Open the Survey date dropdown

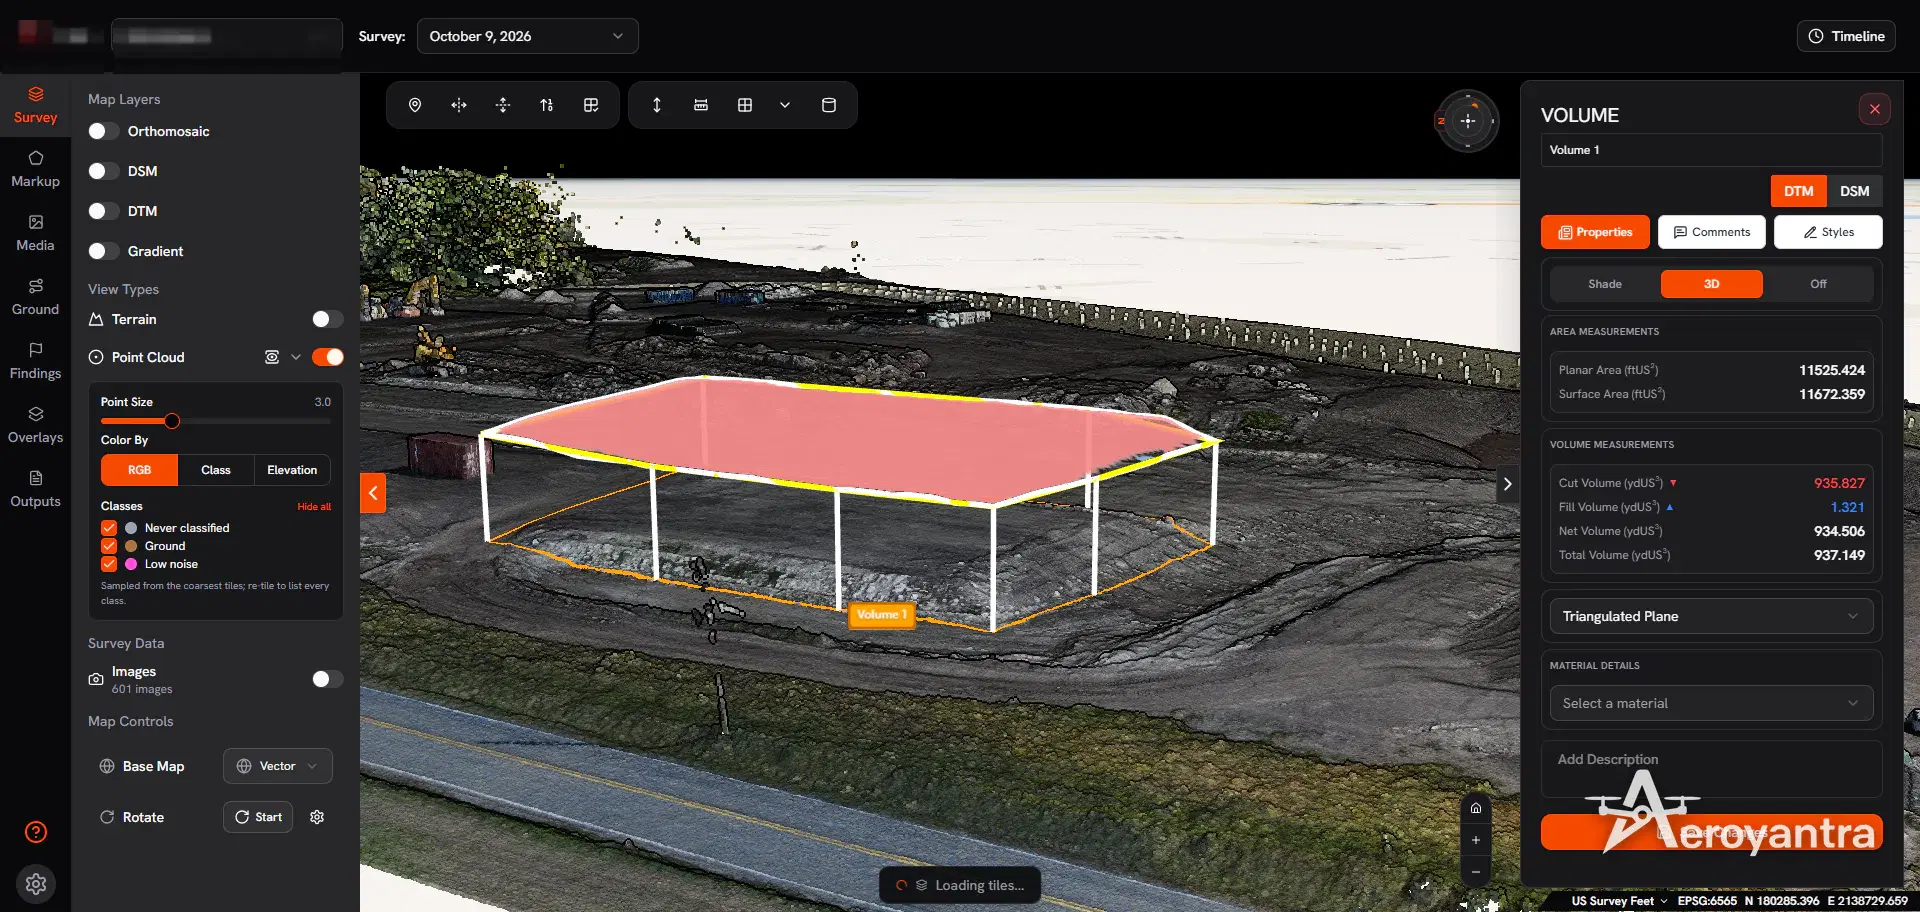(527, 36)
